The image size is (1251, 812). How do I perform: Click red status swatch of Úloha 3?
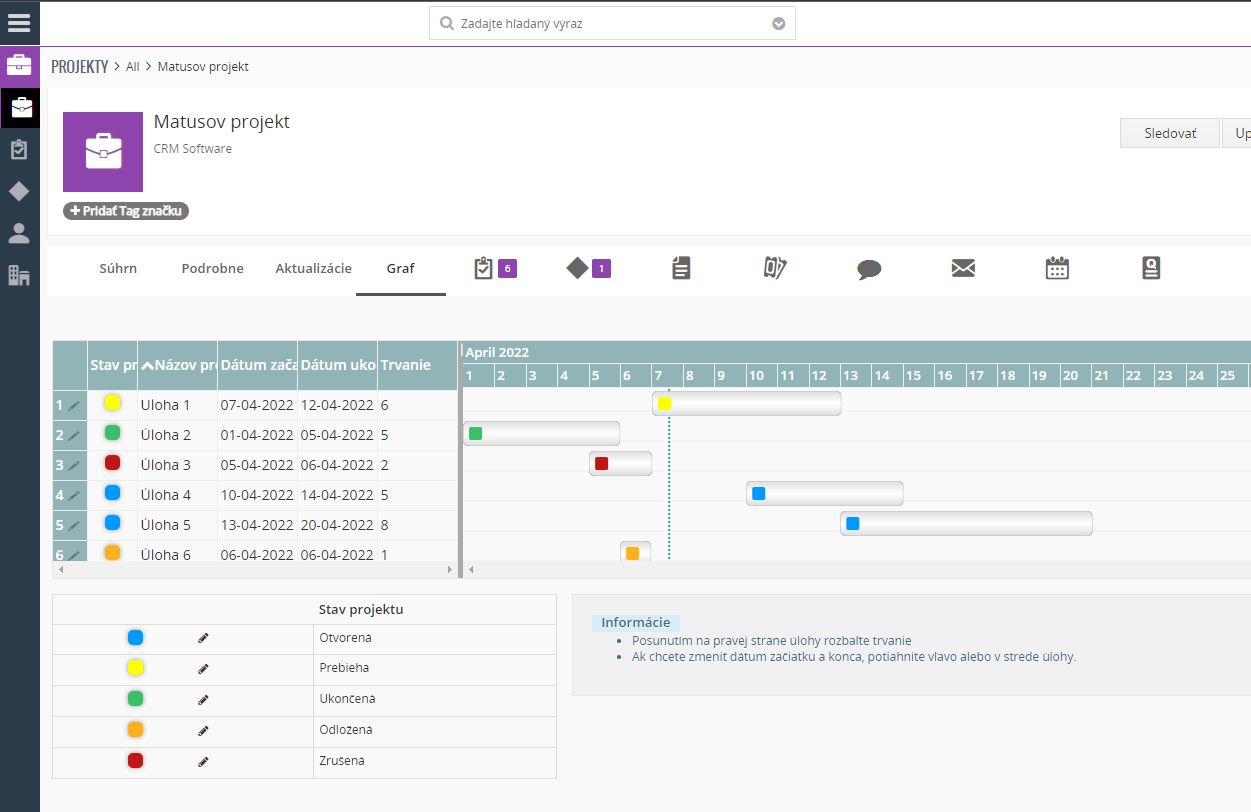click(x=112, y=463)
